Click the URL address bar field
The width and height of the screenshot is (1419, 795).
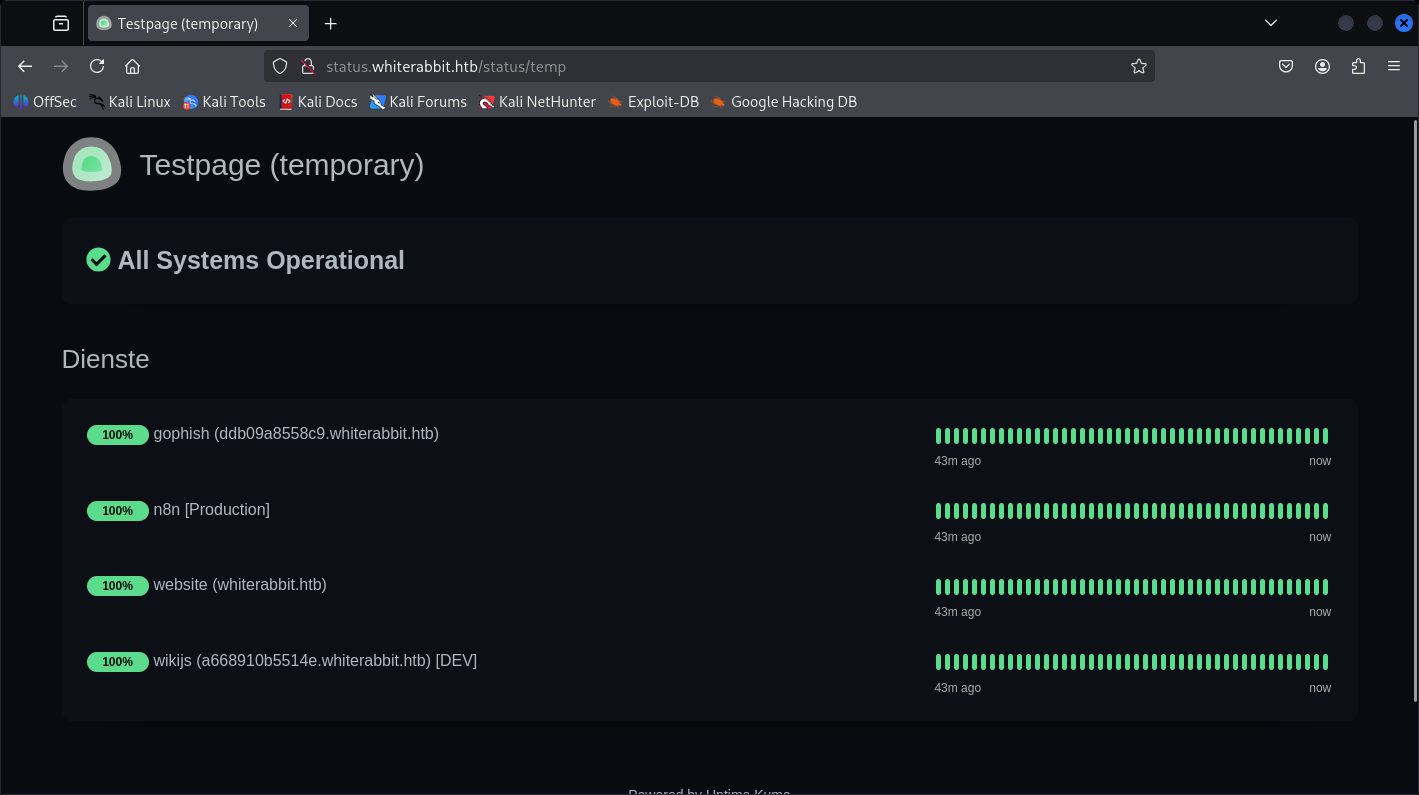pos(720,66)
